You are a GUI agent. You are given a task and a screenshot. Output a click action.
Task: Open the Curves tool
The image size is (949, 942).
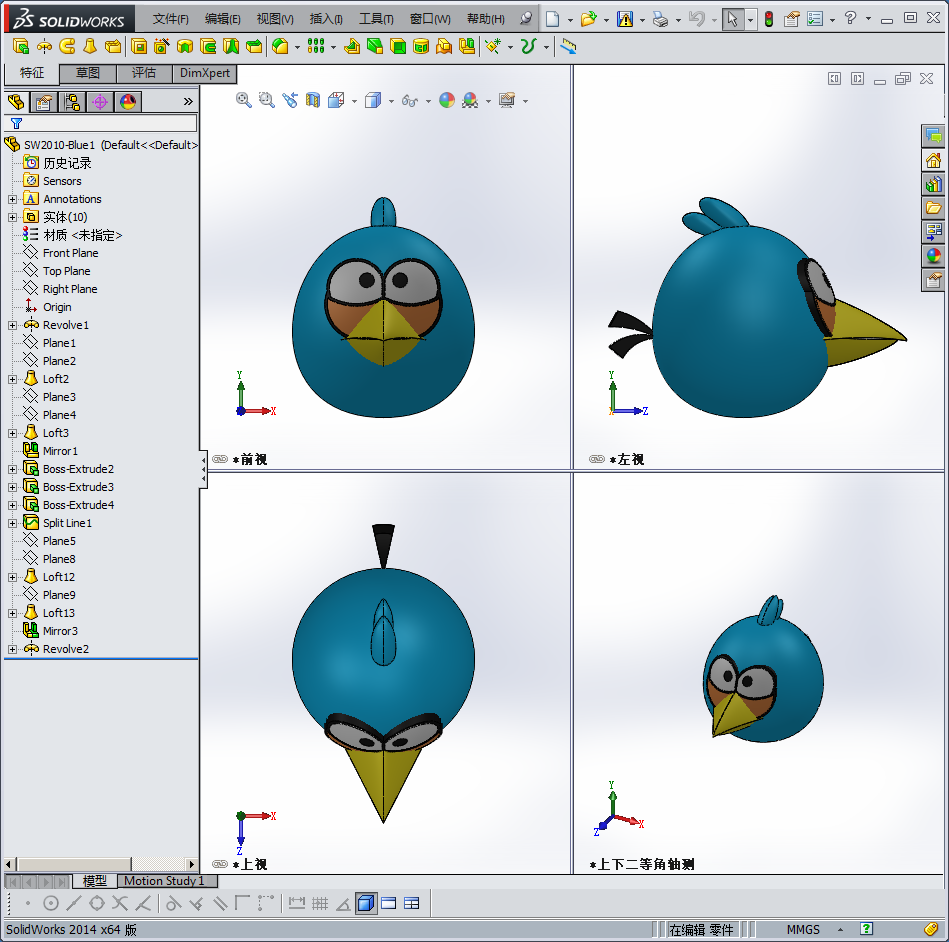tap(529, 46)
